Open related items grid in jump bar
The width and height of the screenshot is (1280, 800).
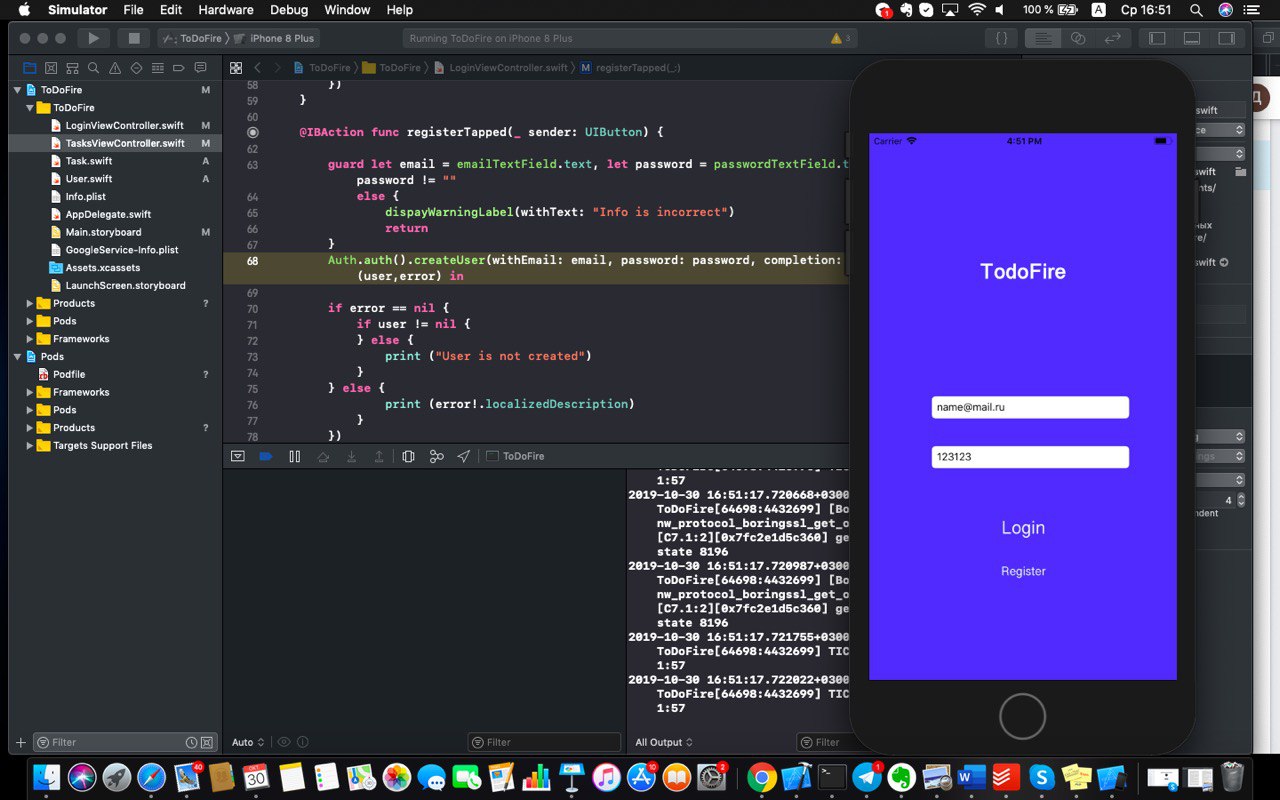pyautogui.click(x=236, y=68)
